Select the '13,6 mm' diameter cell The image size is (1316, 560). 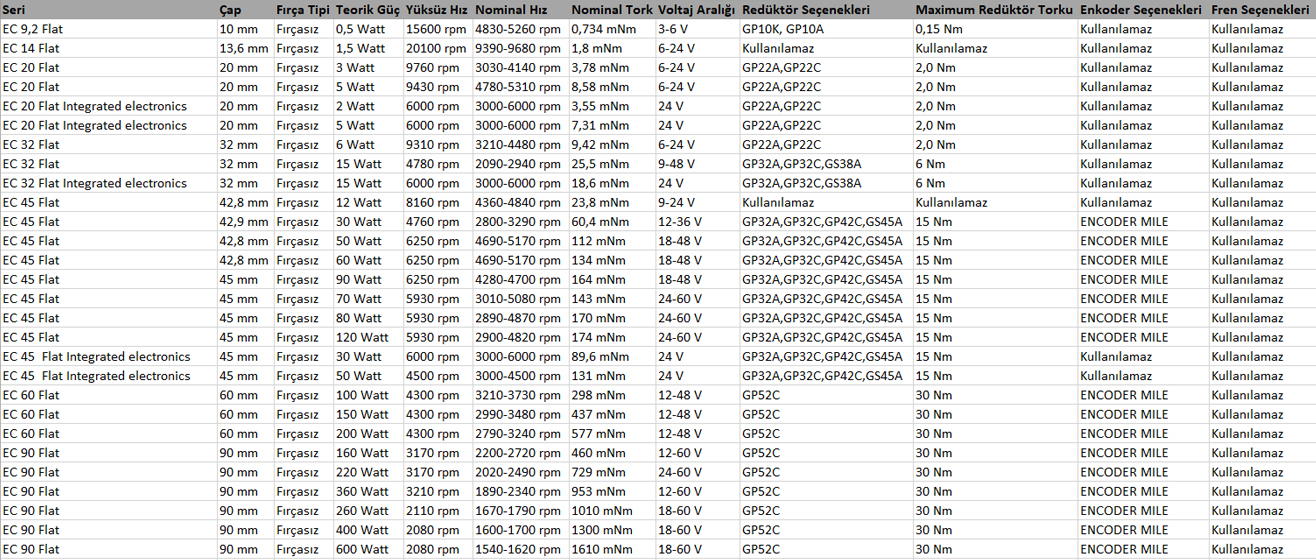[245, 48]
